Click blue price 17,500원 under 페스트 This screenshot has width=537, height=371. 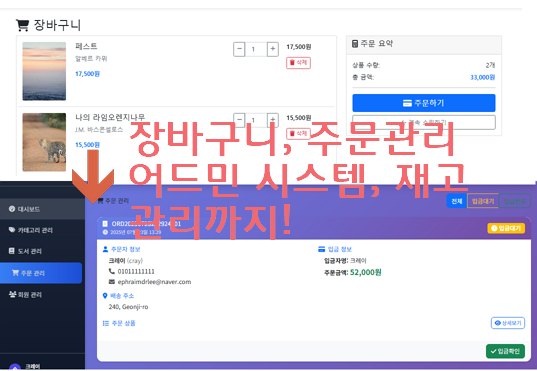pyautogui.click(x=87, y=74)
